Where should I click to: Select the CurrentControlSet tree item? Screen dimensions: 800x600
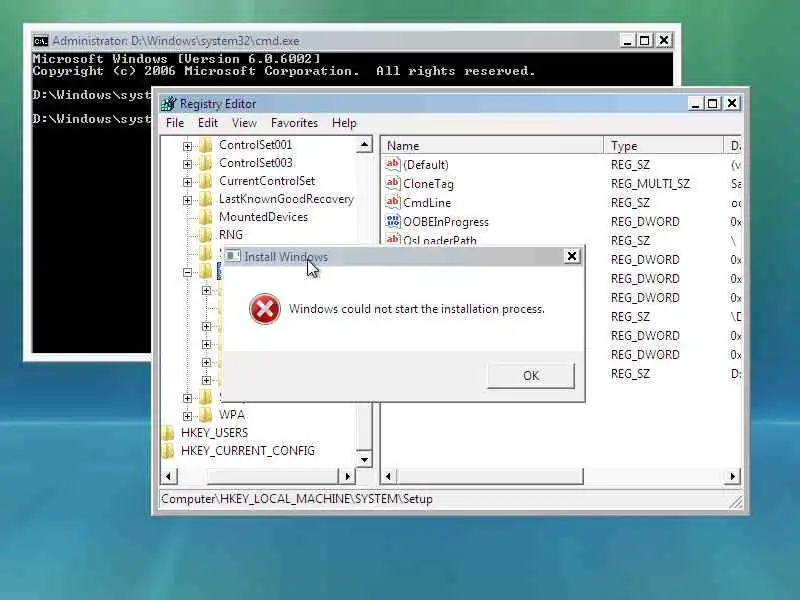(267, 181)
